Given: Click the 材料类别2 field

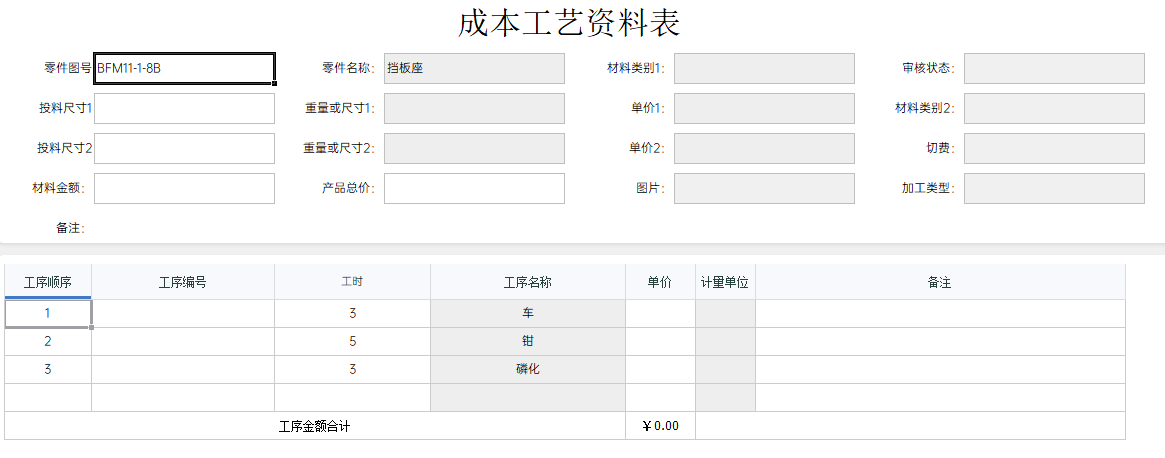Looking at the screenshot, I should tap(1054, 109).
